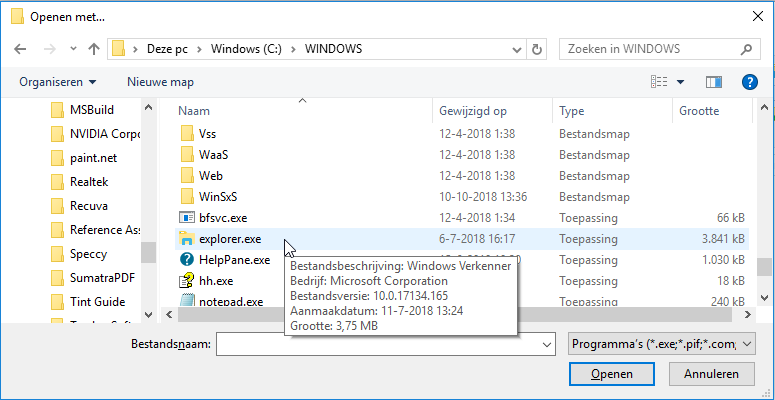This screenshot has height=400, width=775.
Task: Select the WinSxS folder icon
Action: 187,197
